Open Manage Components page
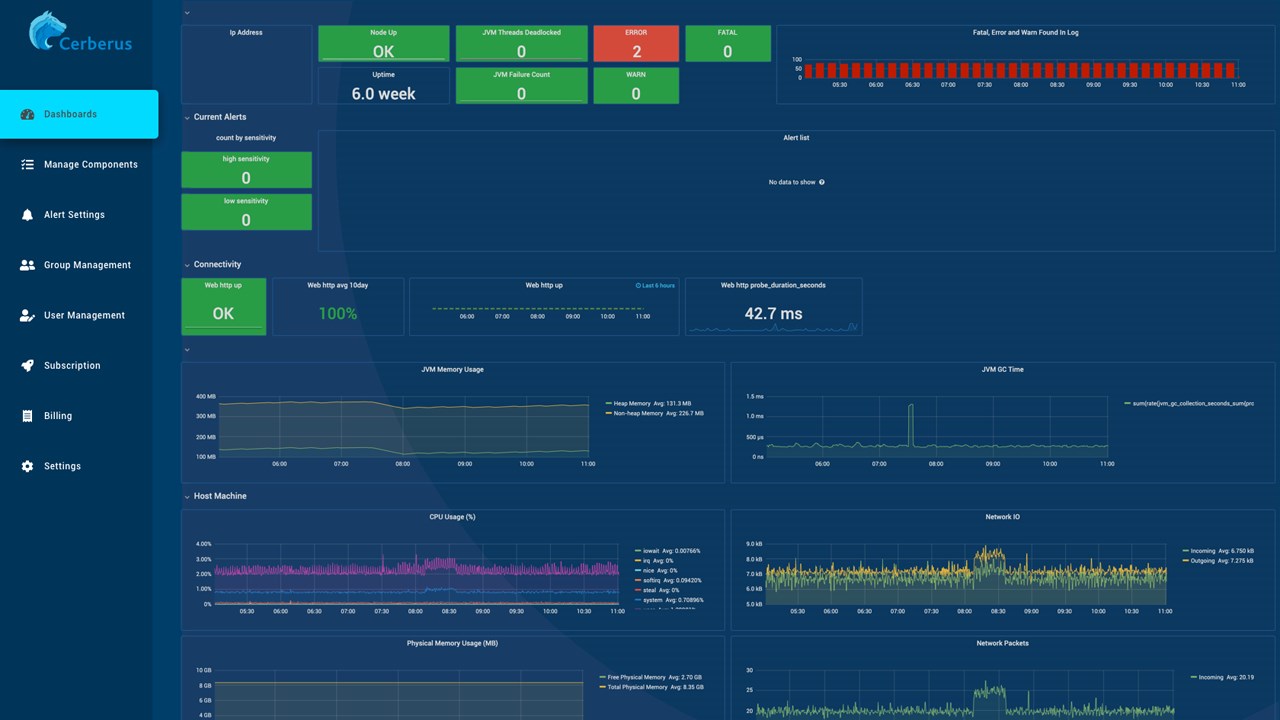 79,164
